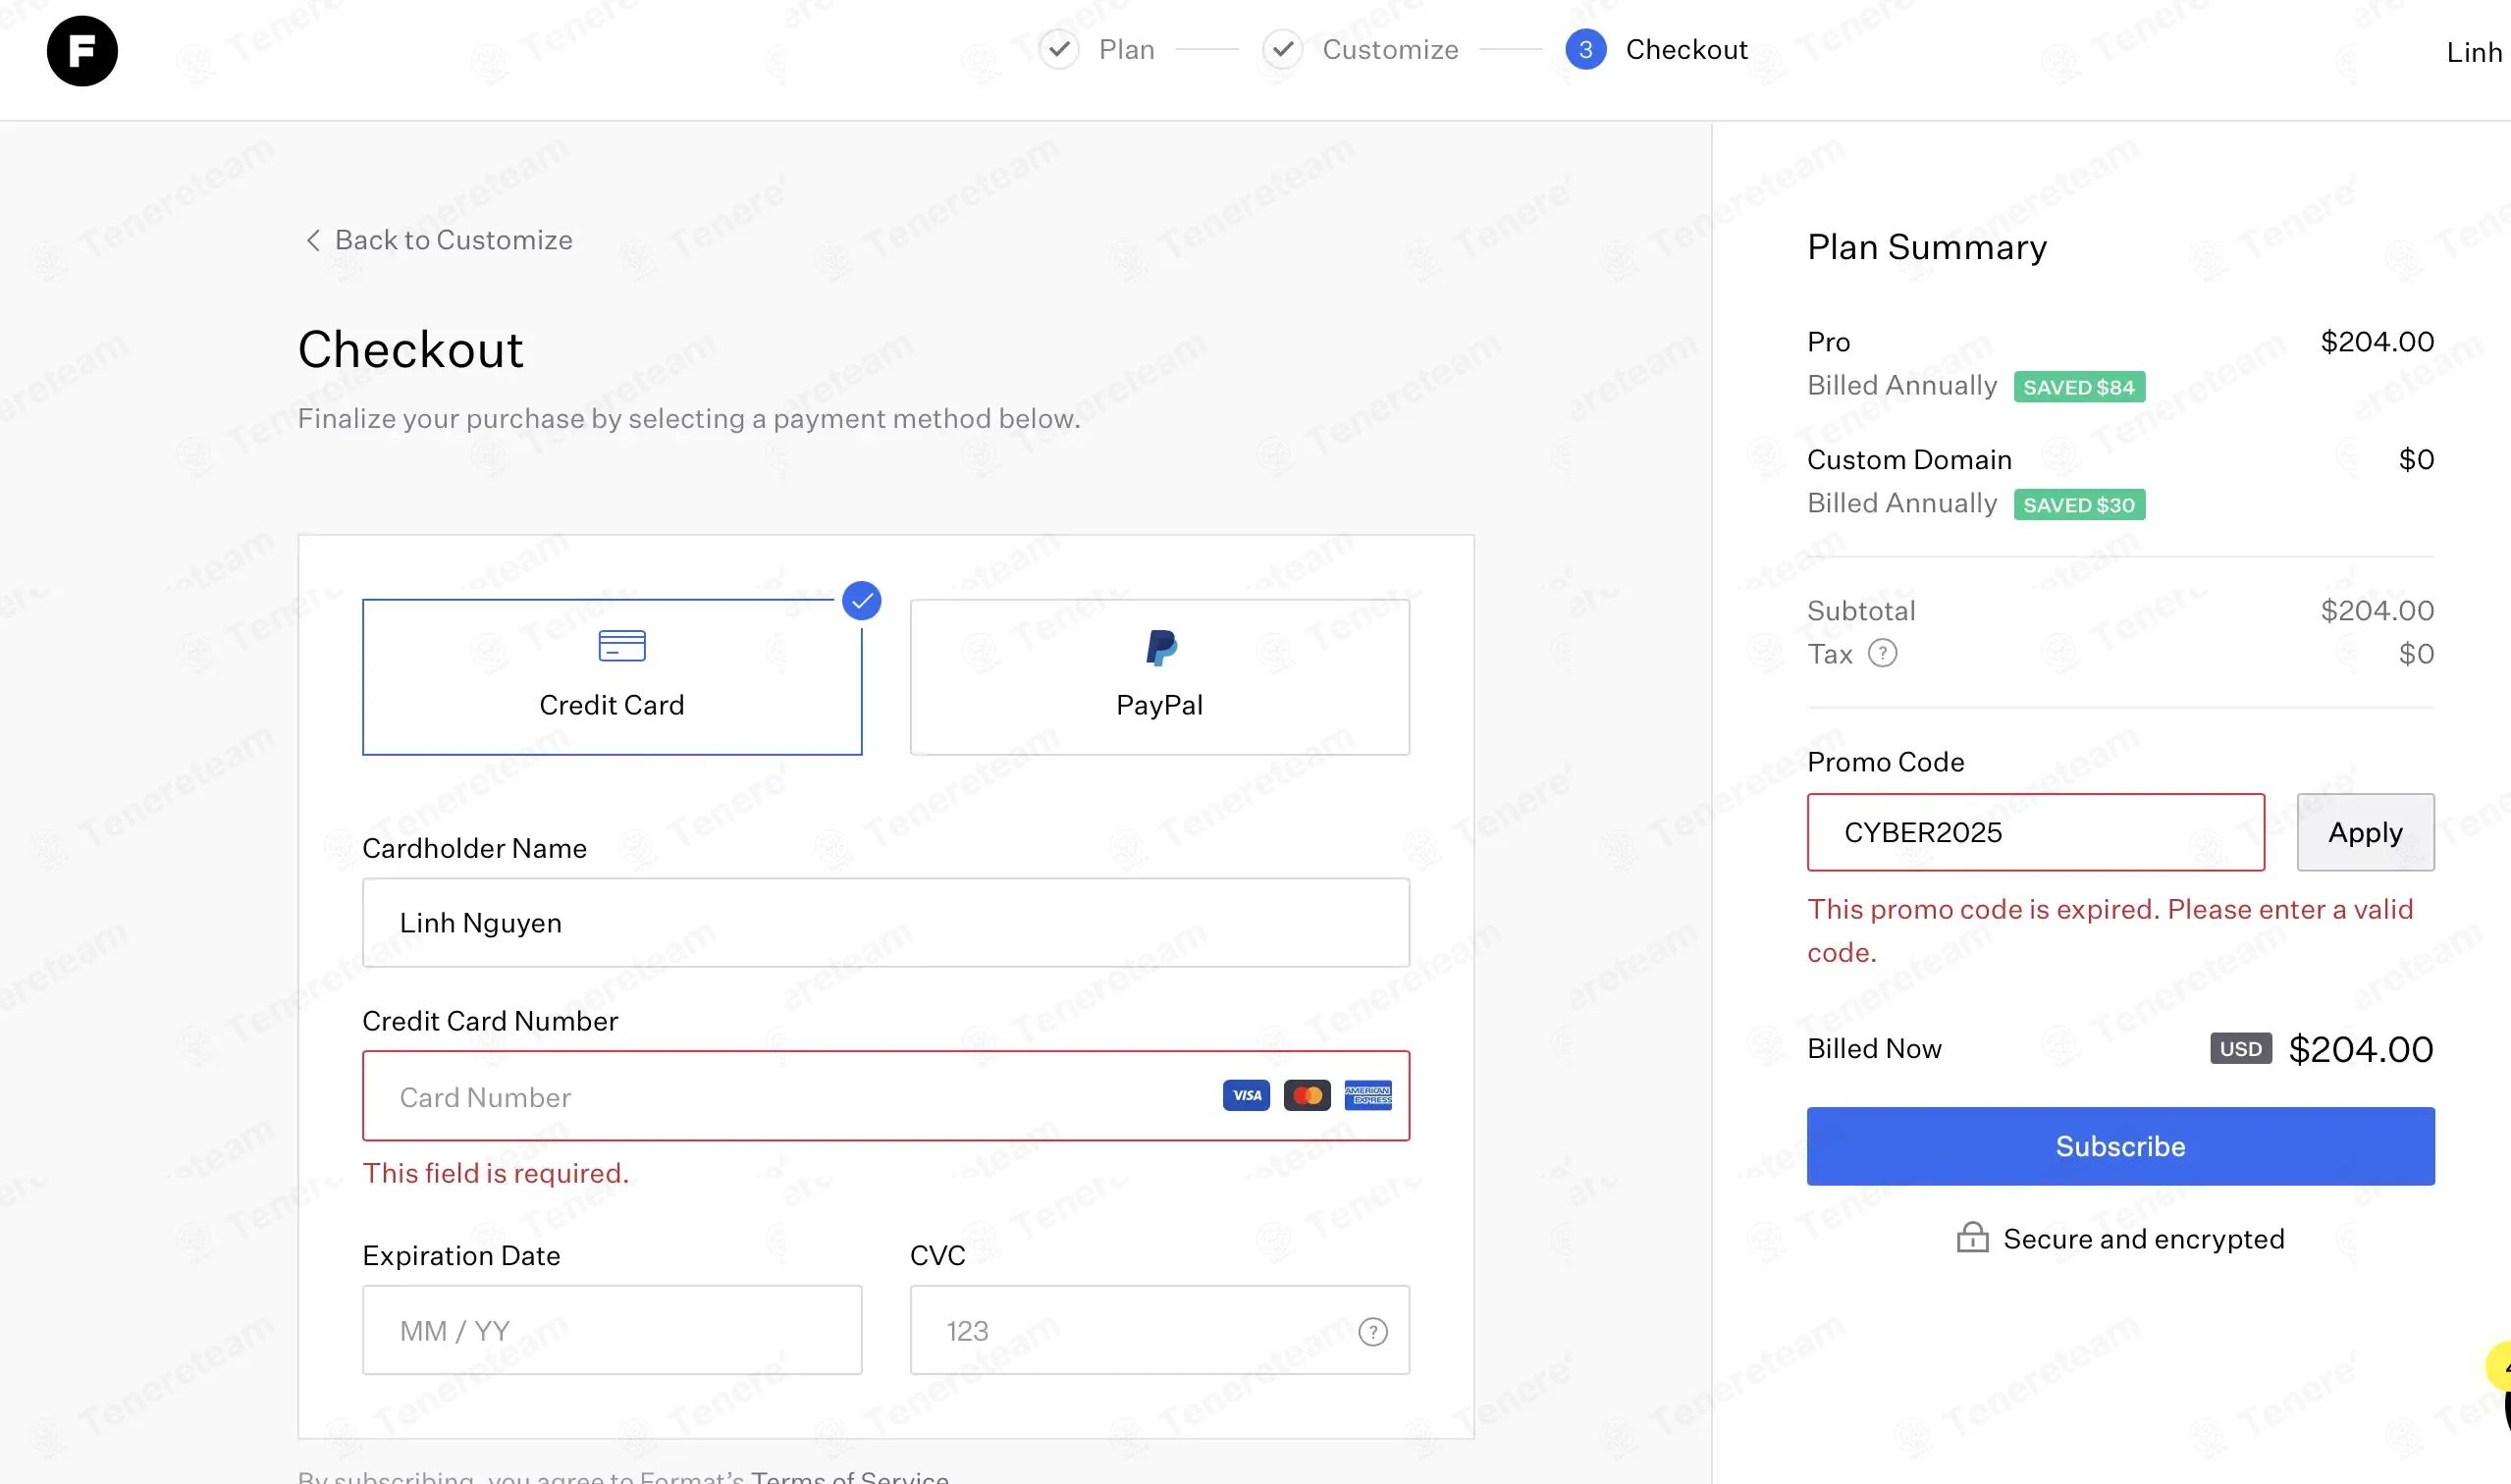Focus the Cardholder Name field

(886, 923)
